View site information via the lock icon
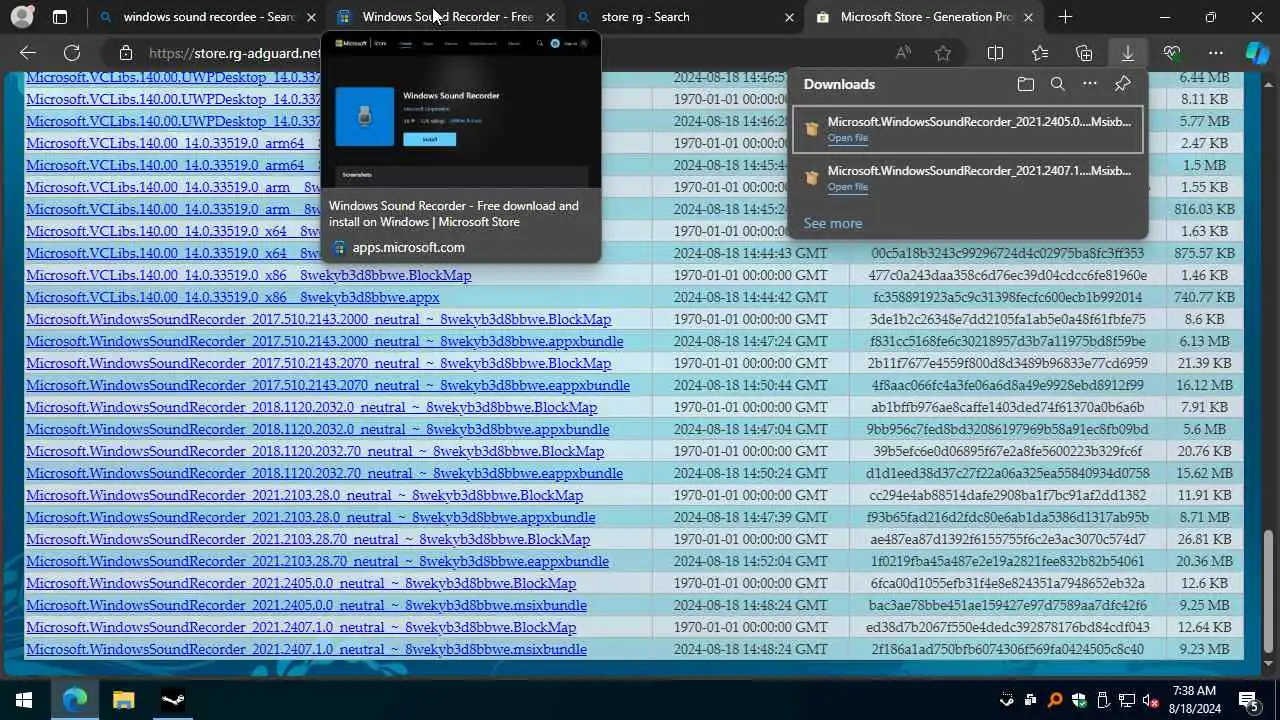 (126, 53)
